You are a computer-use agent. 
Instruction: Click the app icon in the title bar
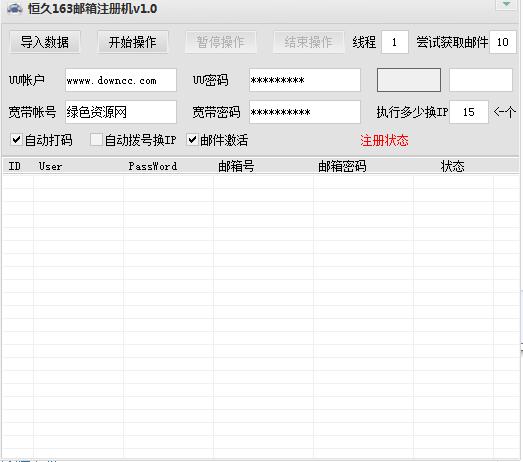(x=15, y=8)
